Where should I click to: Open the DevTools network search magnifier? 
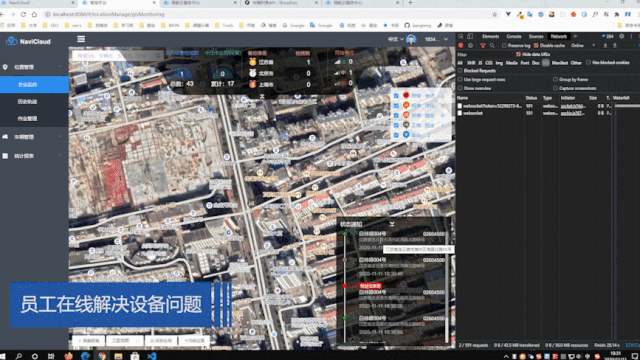tap(492, 46)
